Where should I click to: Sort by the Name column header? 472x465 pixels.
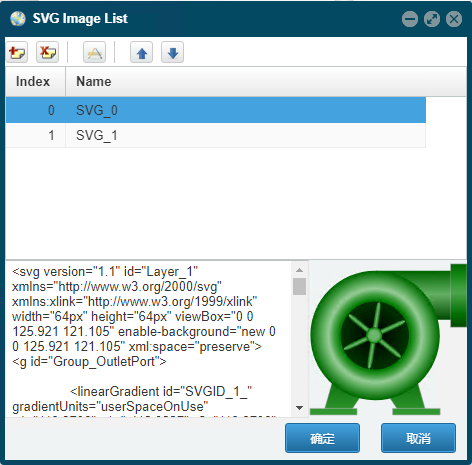(266, 82)
